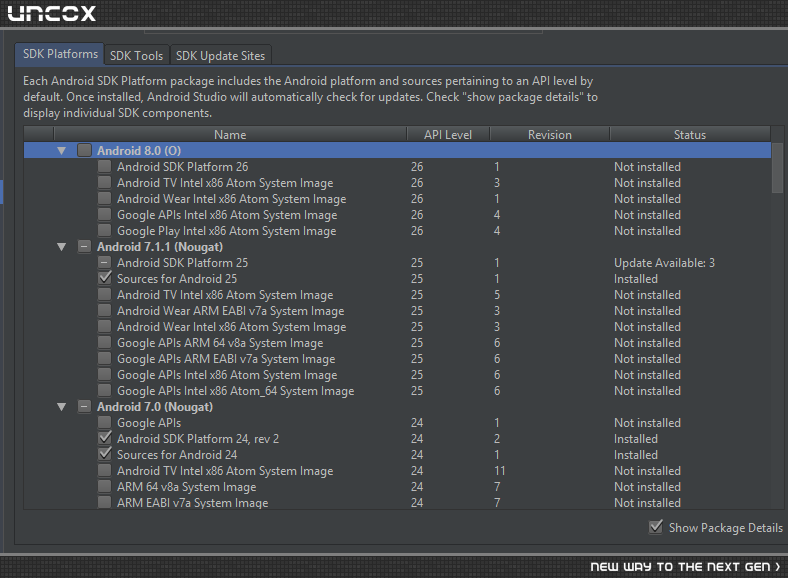Sort by the Name column header
This screenshot has height=578, width=788.
pos(230,135)
